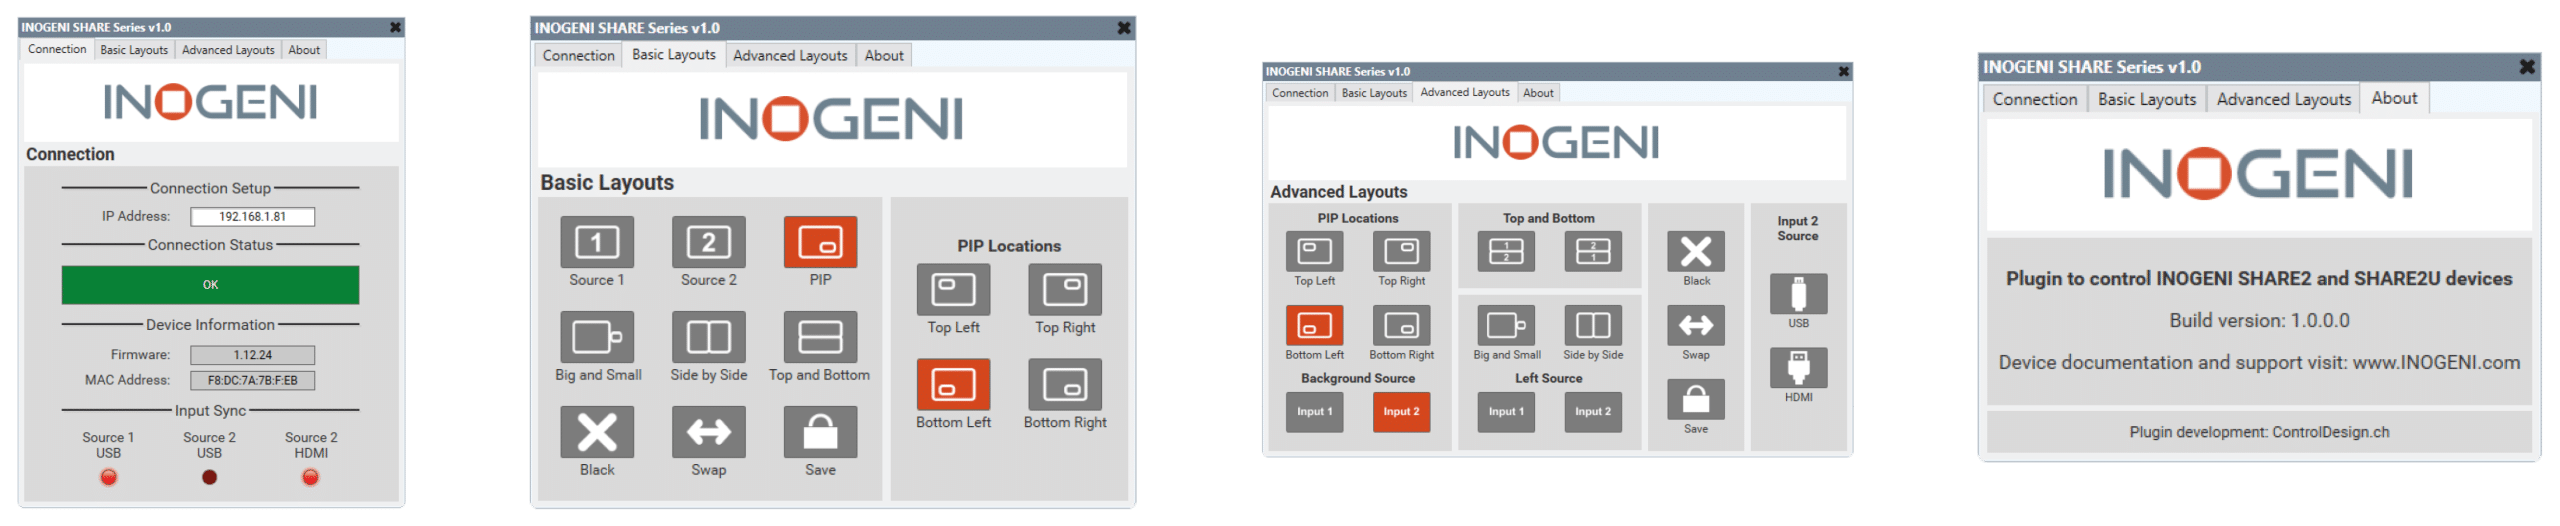The image size is (2560, 526).
Task: Click the Firmware field showing 1.12.24
Action: click(252, 355)
